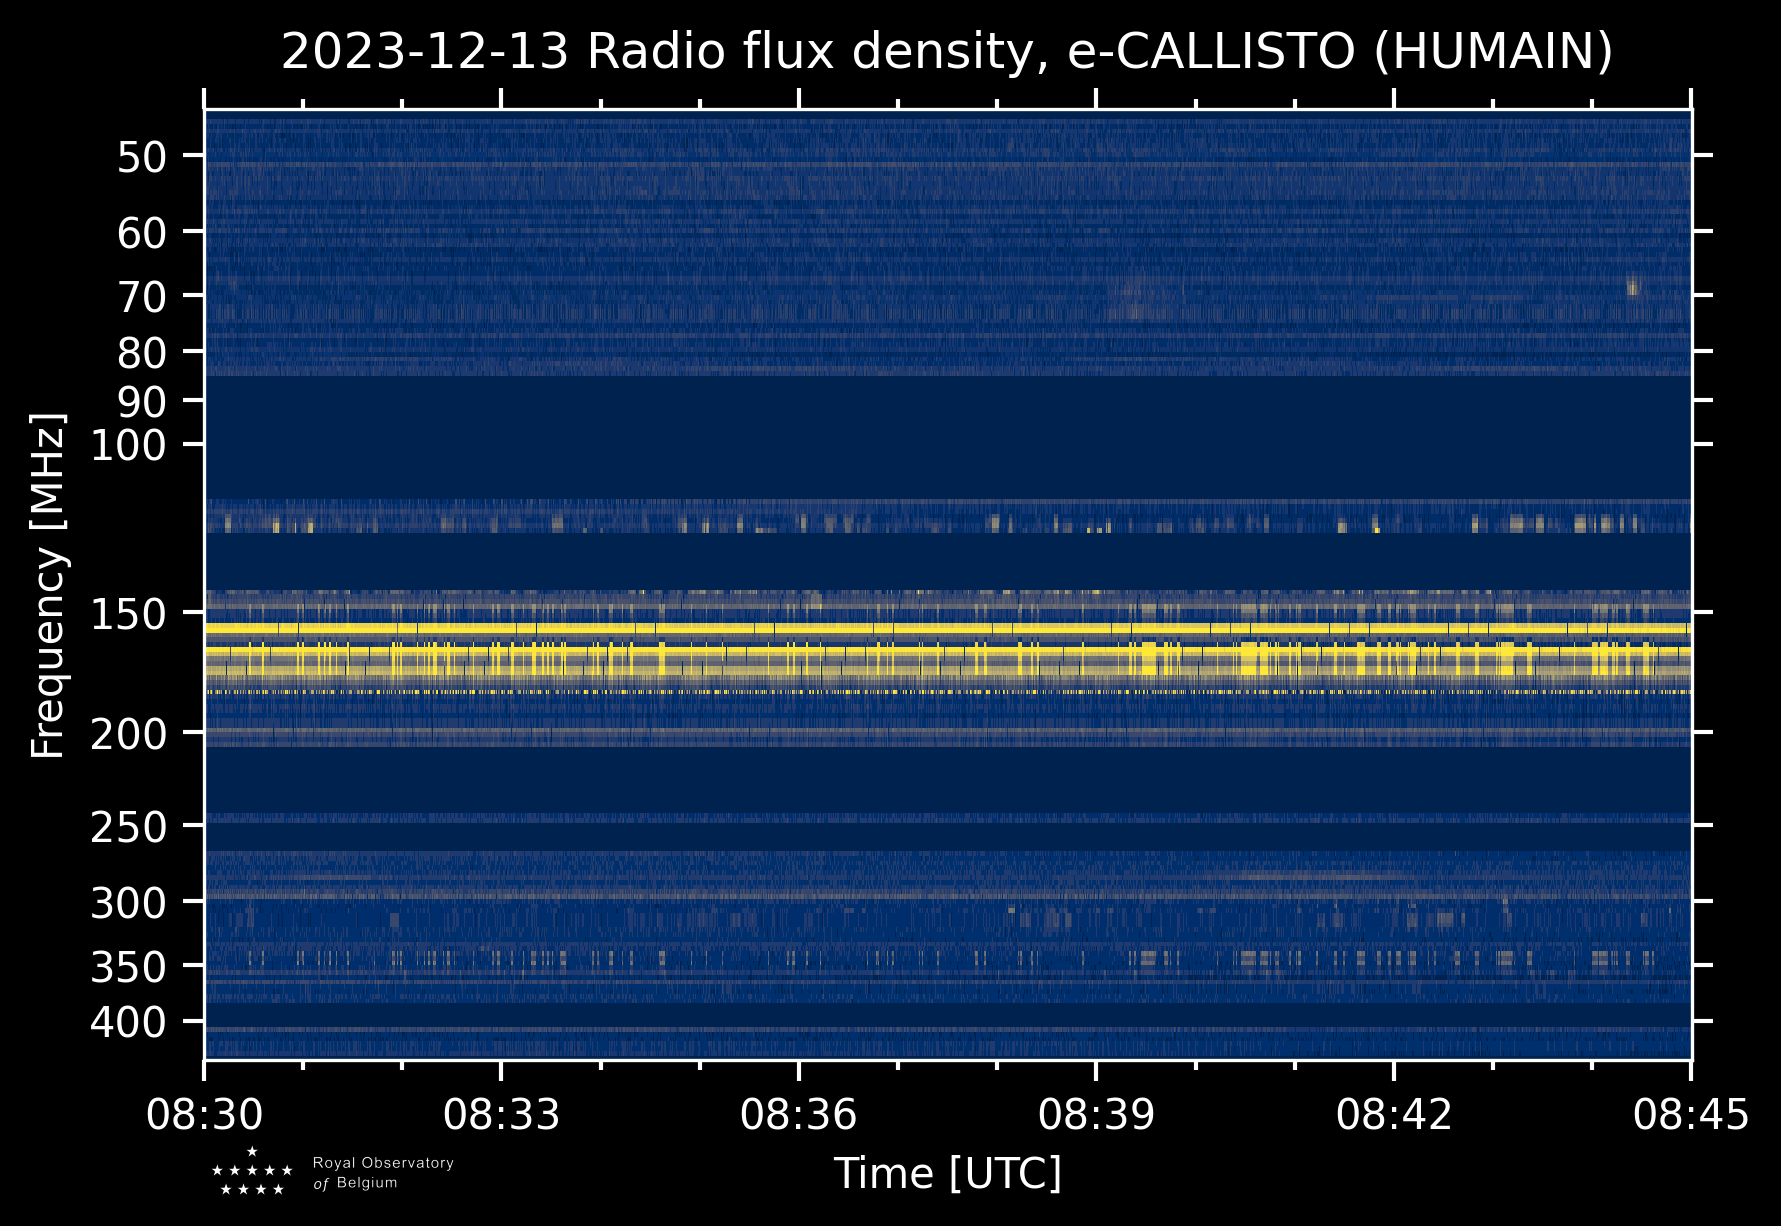Click the Royal Observatory of Belgium text
Viewport: 1781px width, 1226px height.
tap(383, 1173)
